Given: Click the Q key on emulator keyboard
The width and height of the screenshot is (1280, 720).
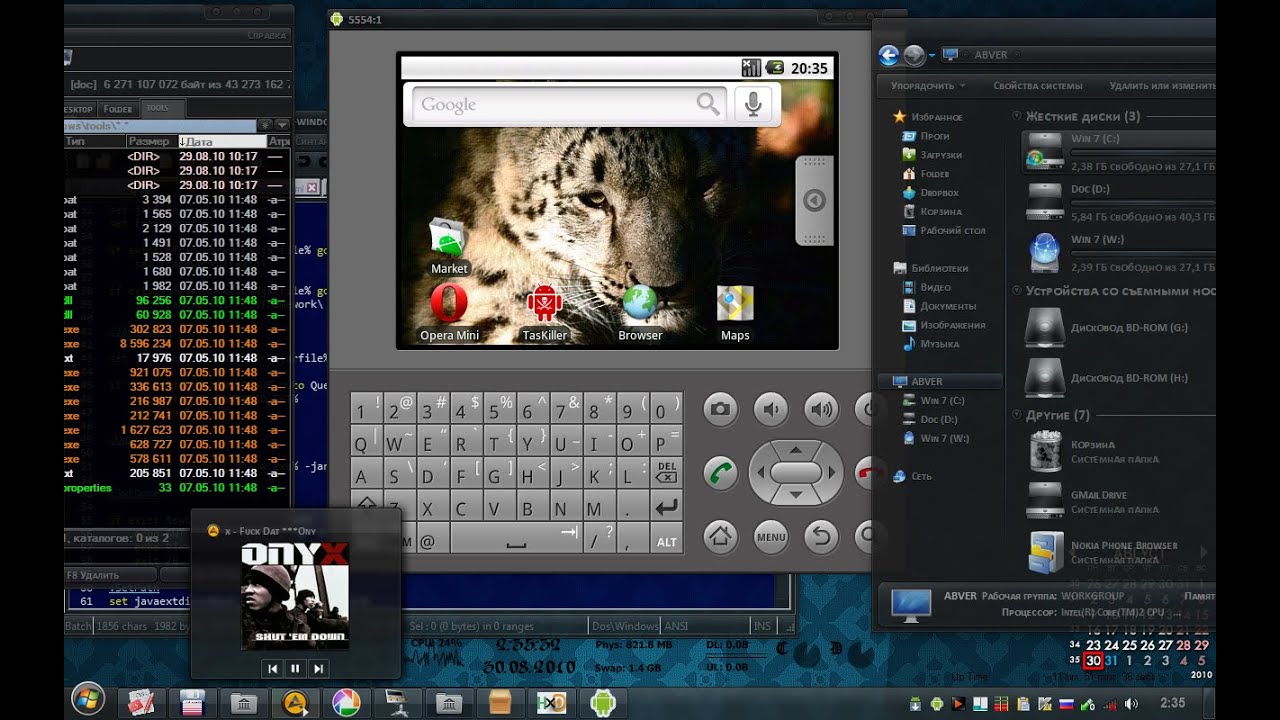Looking at the screenshot, I should 365,442.
